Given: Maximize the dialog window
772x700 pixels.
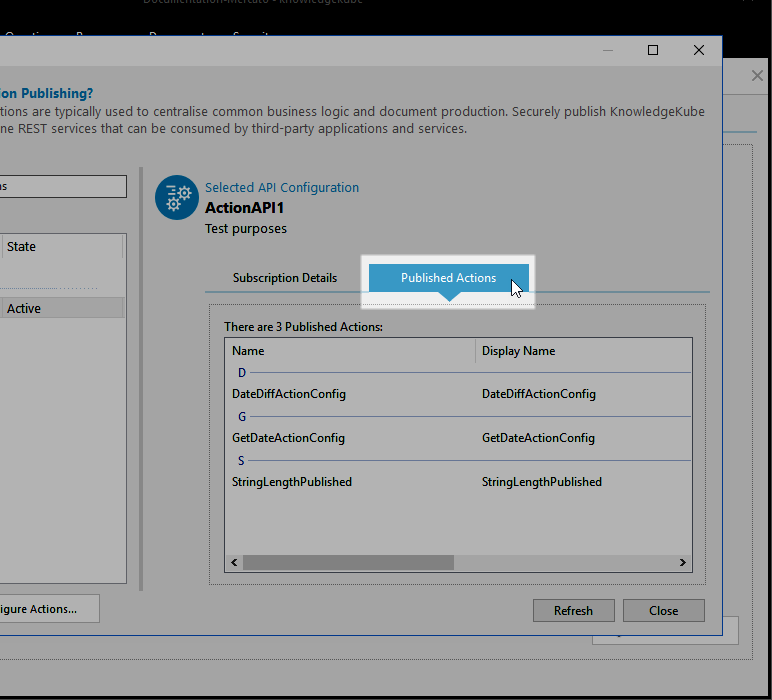Looking at the screenshot, I should click(653, 50).
